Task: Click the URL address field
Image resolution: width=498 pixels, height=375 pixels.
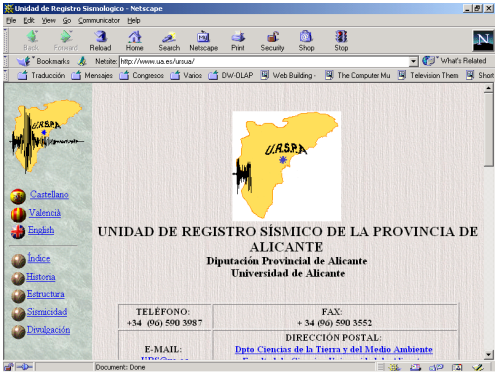Action: tap(264, 61)
